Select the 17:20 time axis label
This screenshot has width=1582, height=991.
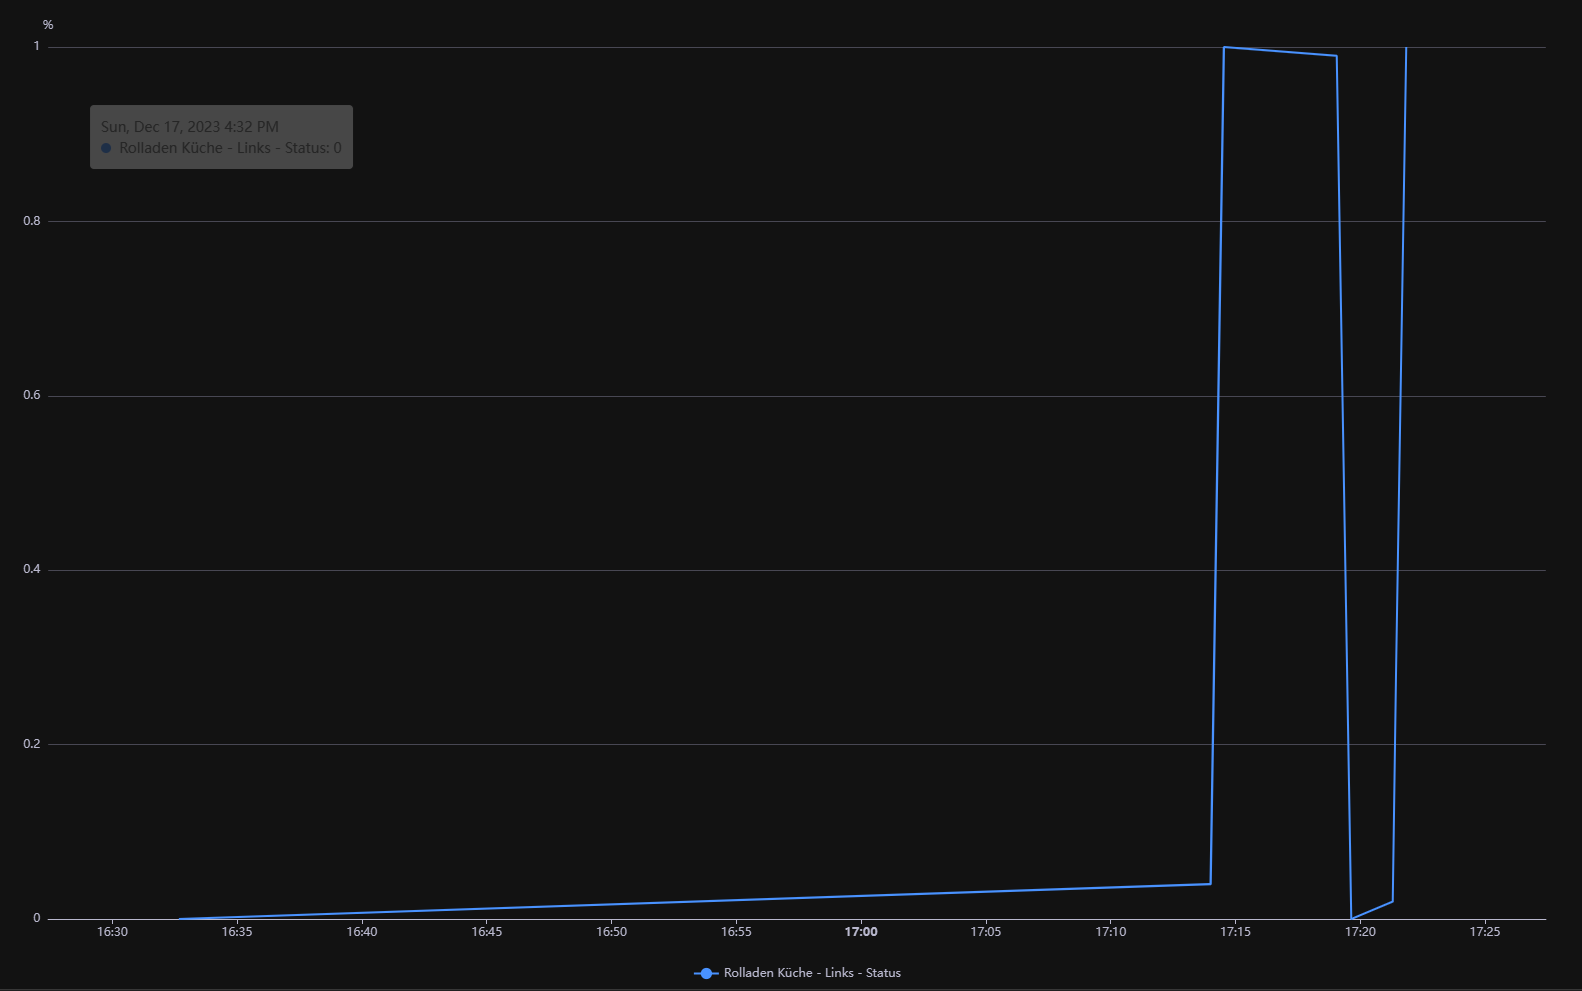[x=1360, y=932]
